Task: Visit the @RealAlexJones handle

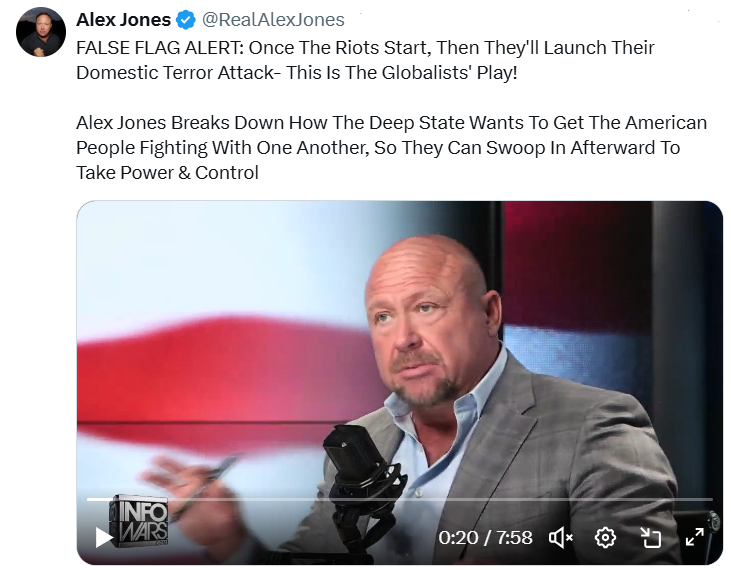Action: coord(273,20)
